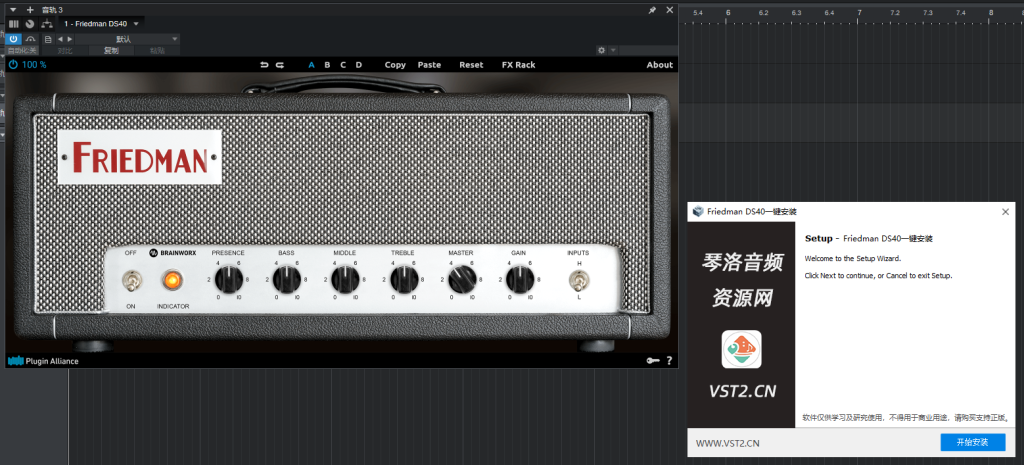
Task: Click the WWW.VST2.CN link text
Action: pyautogui.click(x=728, y=443)
